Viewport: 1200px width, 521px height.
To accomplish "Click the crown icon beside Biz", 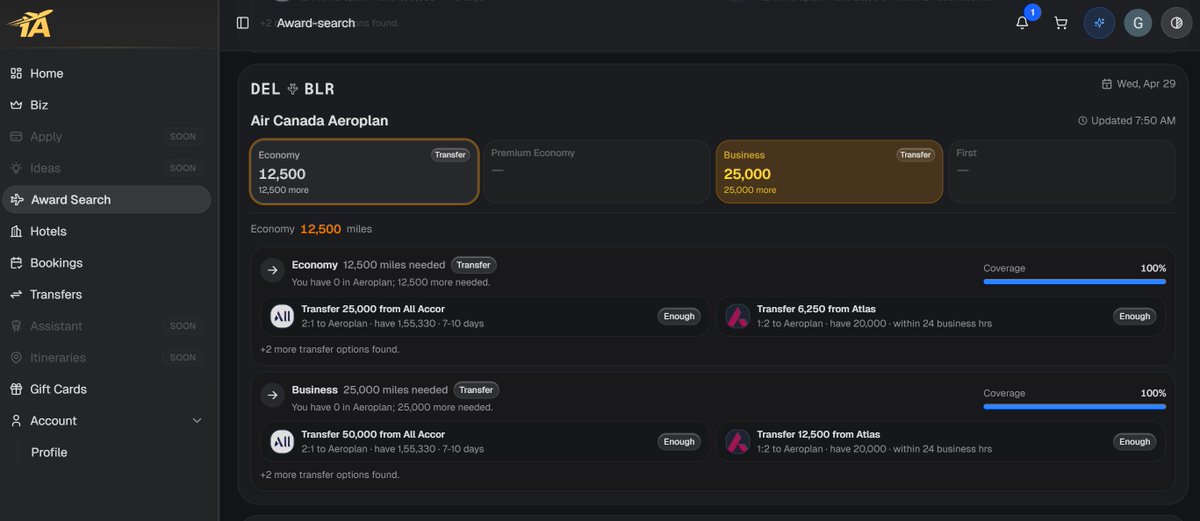I will coord(16,105).
